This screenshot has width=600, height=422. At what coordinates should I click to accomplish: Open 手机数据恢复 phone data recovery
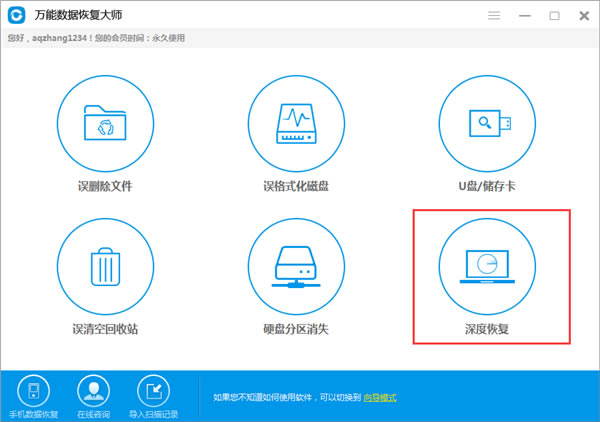tap(34, 391)
